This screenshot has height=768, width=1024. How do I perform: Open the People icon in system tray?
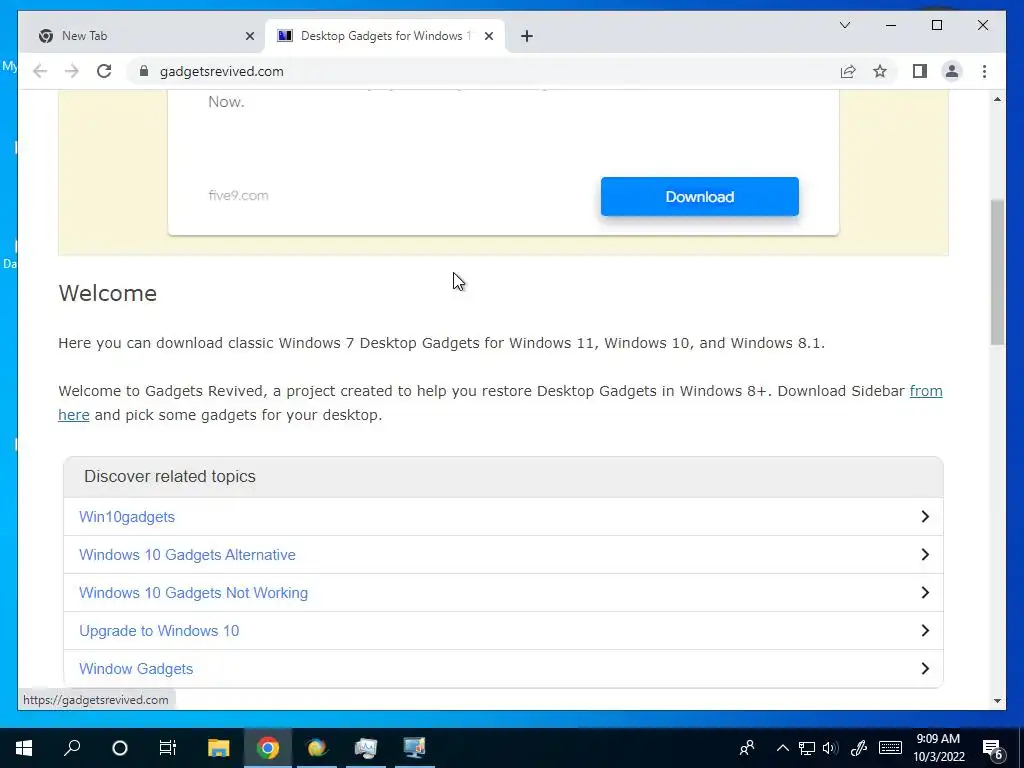coord(746,747)
